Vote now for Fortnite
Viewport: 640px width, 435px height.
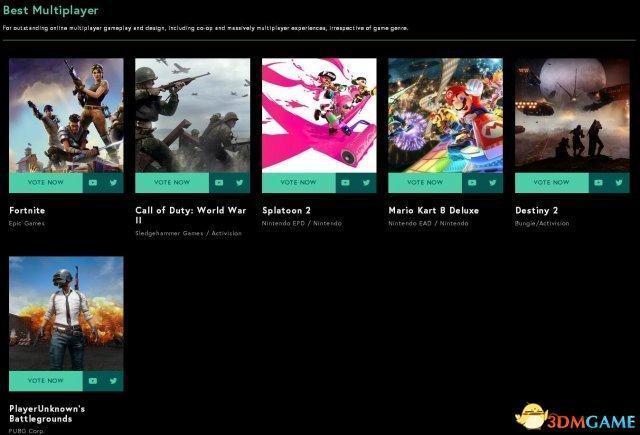point(46,182)
